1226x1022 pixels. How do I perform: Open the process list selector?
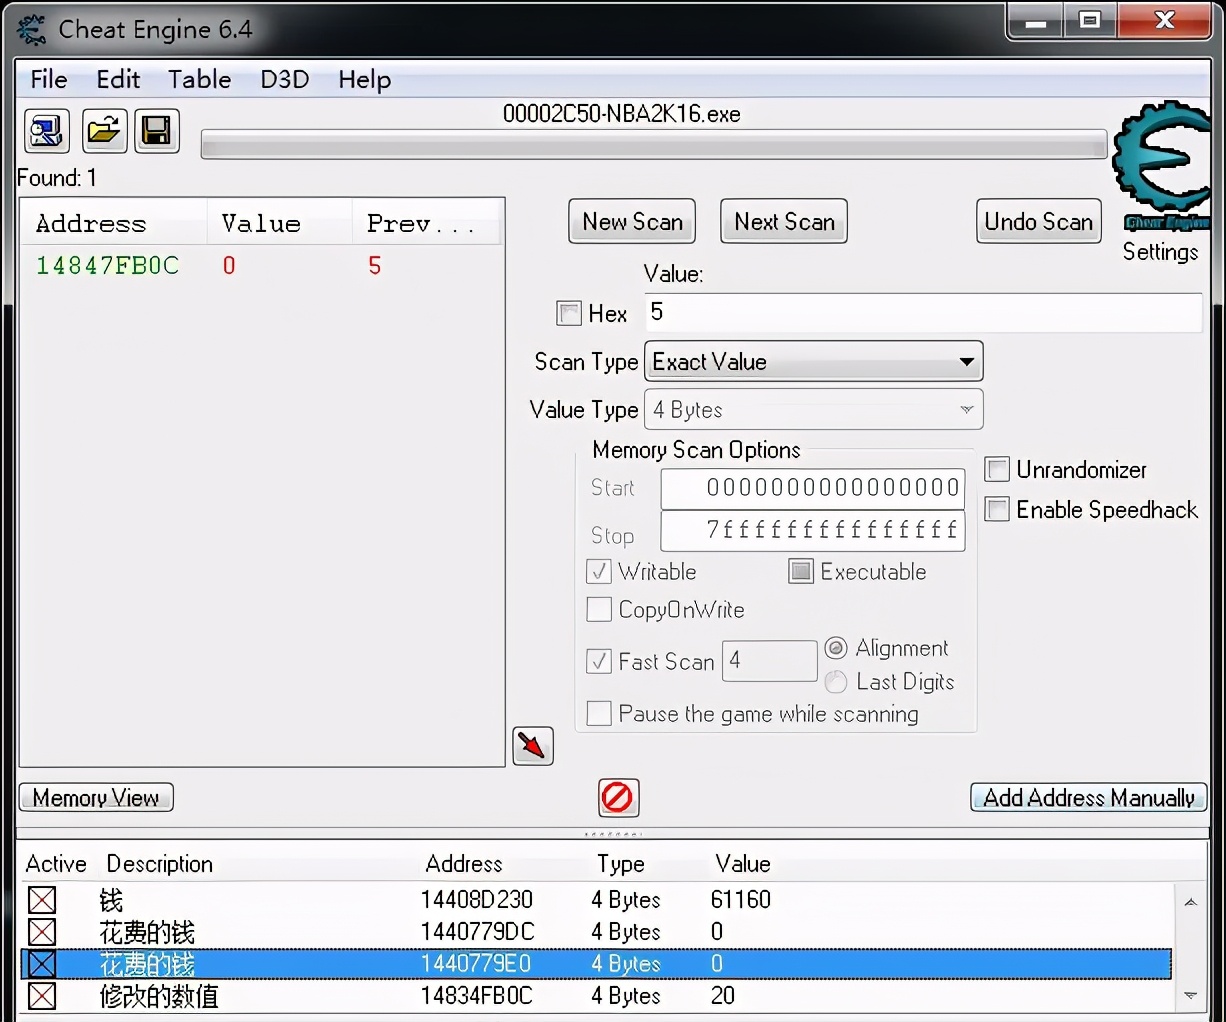[46, 131]
